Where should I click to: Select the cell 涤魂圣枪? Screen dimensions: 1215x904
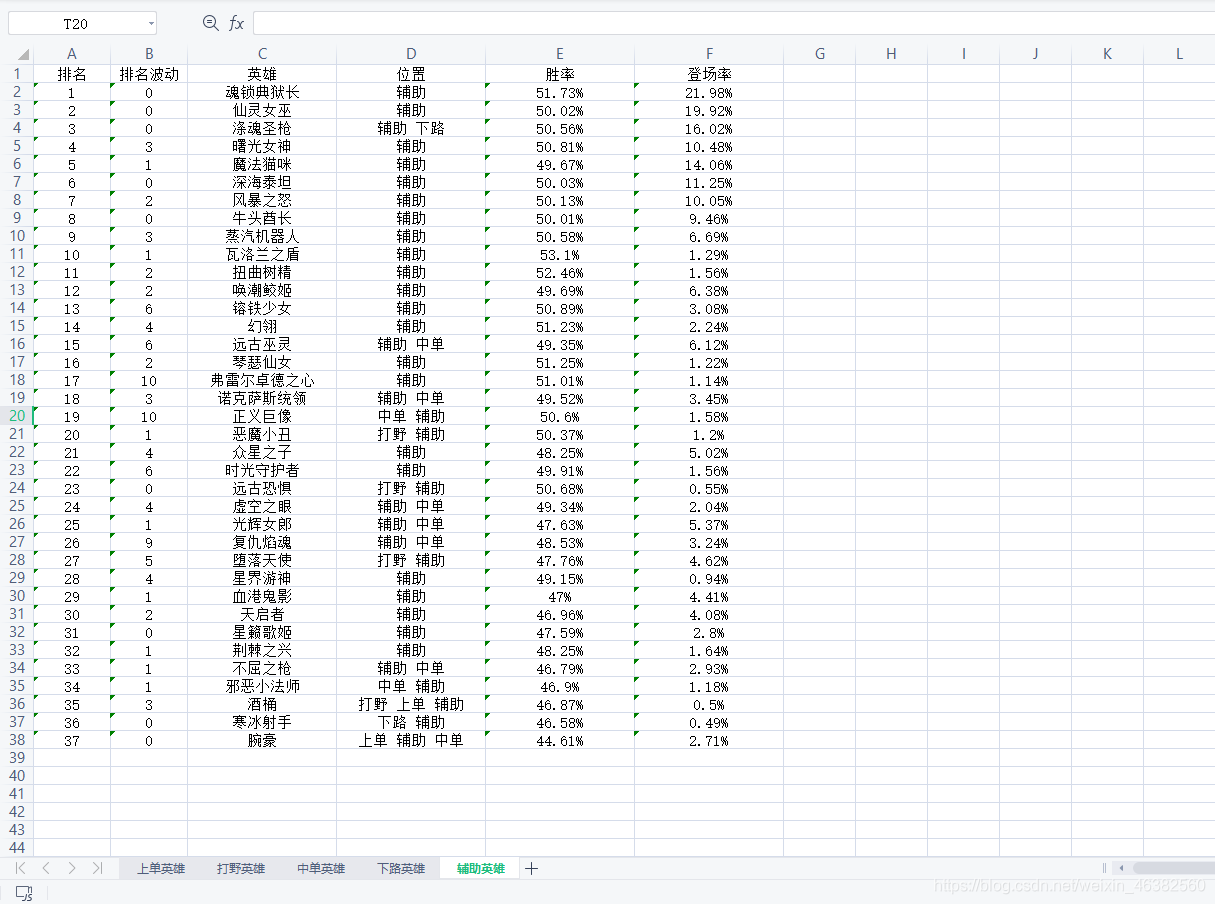(x=262, y=128)
